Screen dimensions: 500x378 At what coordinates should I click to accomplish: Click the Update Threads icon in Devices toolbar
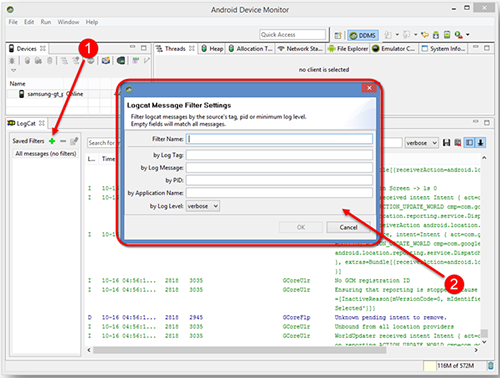[x=64, y=61]
